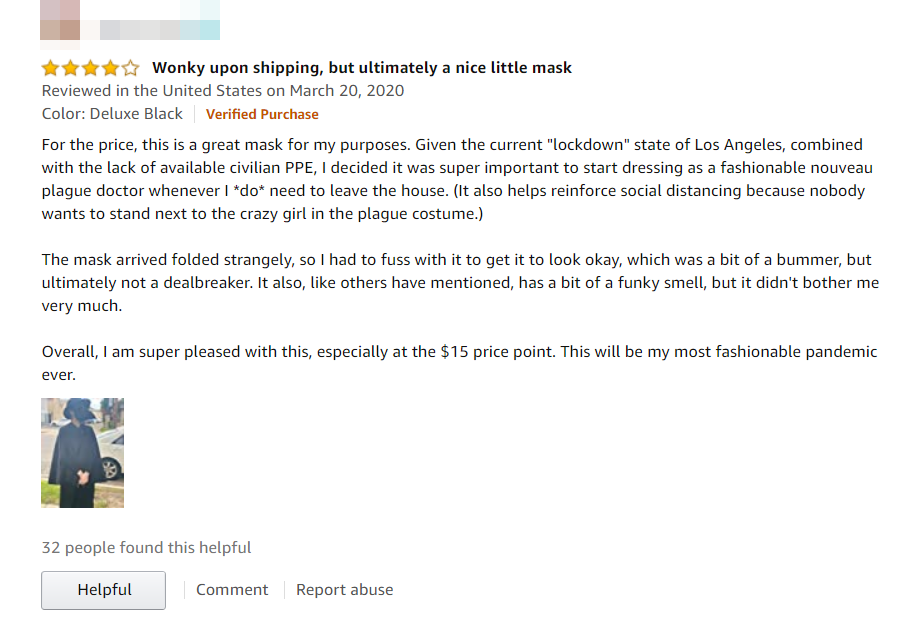Click the review date 'March 20, 2020'
916x622 pixels.
tap(347, 91)
